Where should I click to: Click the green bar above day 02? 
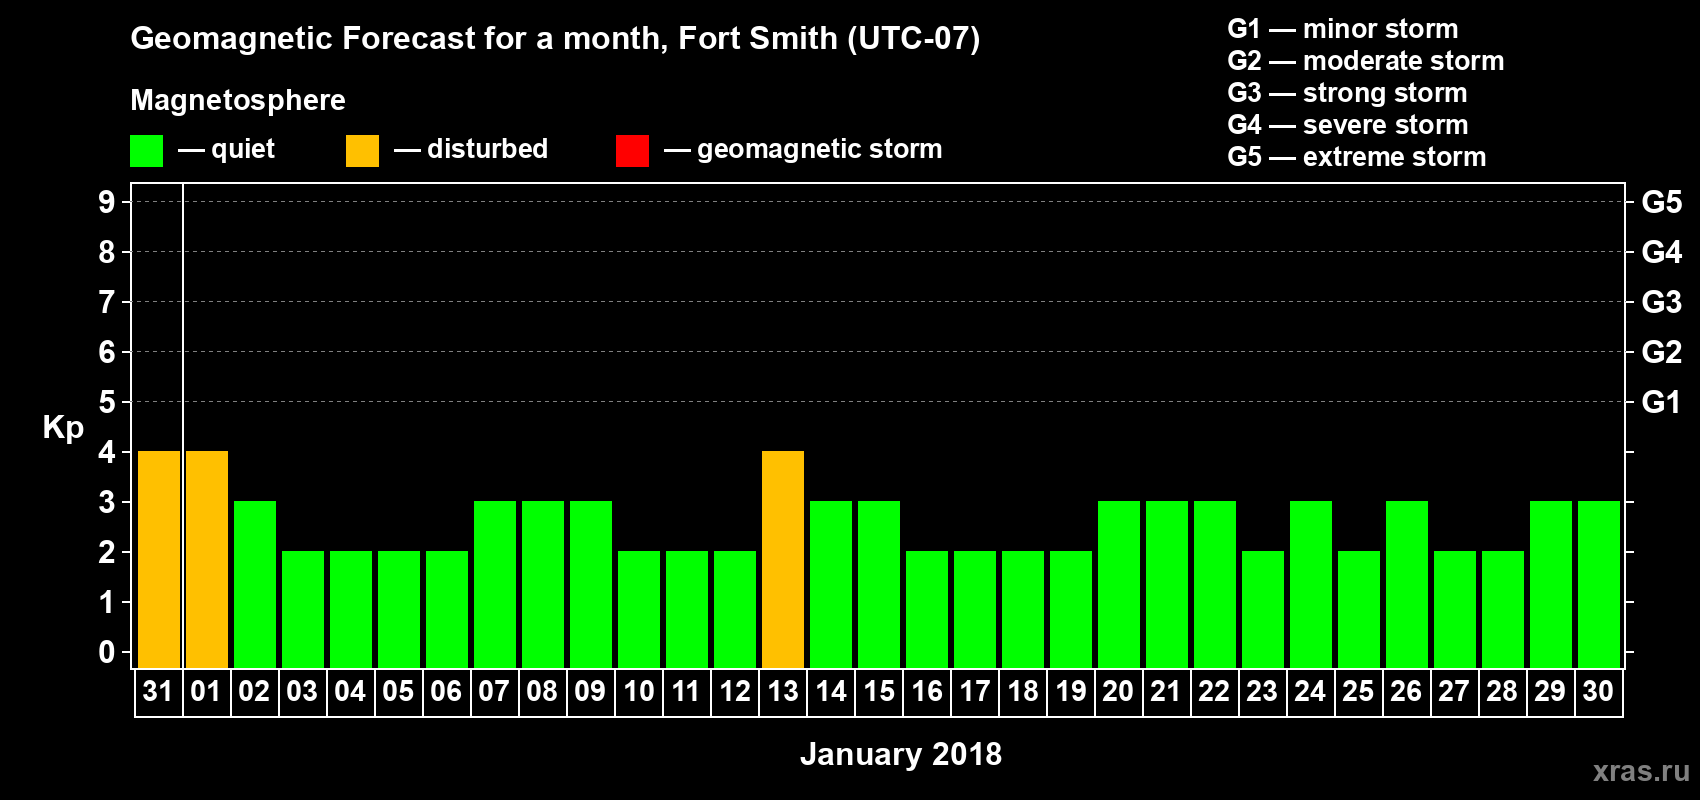(x=255, y=585)
